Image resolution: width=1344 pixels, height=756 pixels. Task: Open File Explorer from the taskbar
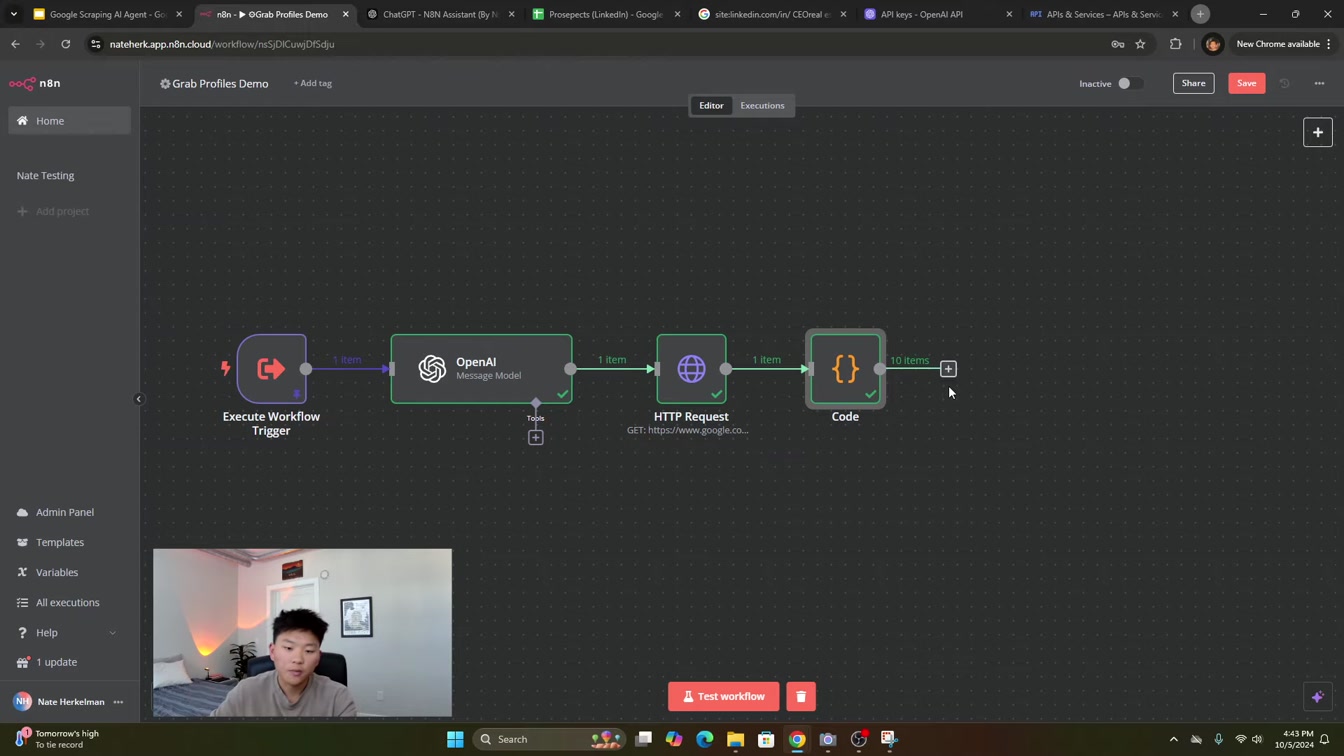tap(735, 739)
